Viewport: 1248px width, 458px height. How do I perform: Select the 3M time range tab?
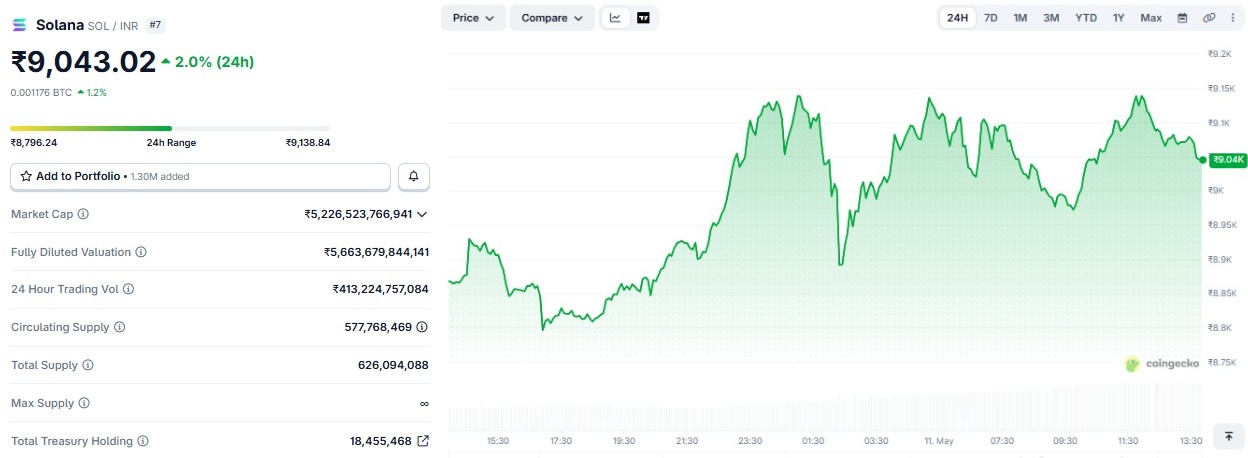click(1051, 18)
